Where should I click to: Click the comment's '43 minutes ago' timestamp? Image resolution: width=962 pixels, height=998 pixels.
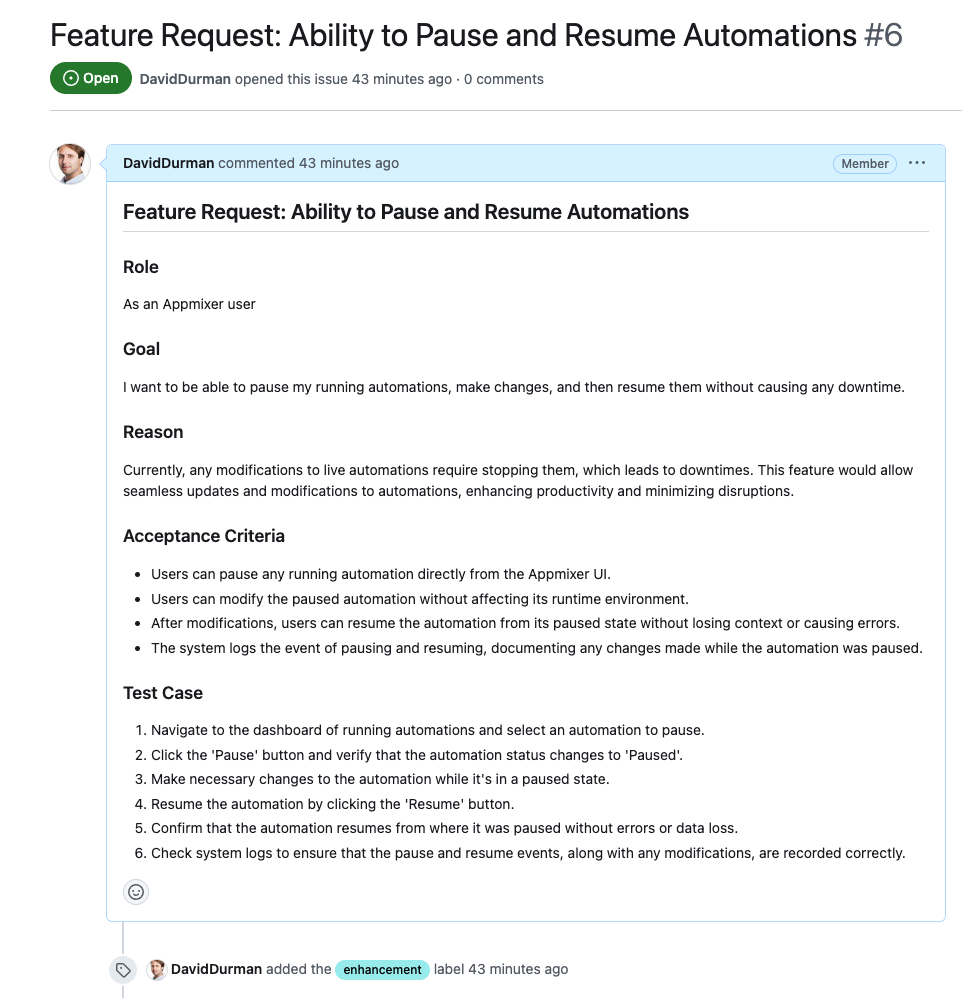[x=349, y=163]
